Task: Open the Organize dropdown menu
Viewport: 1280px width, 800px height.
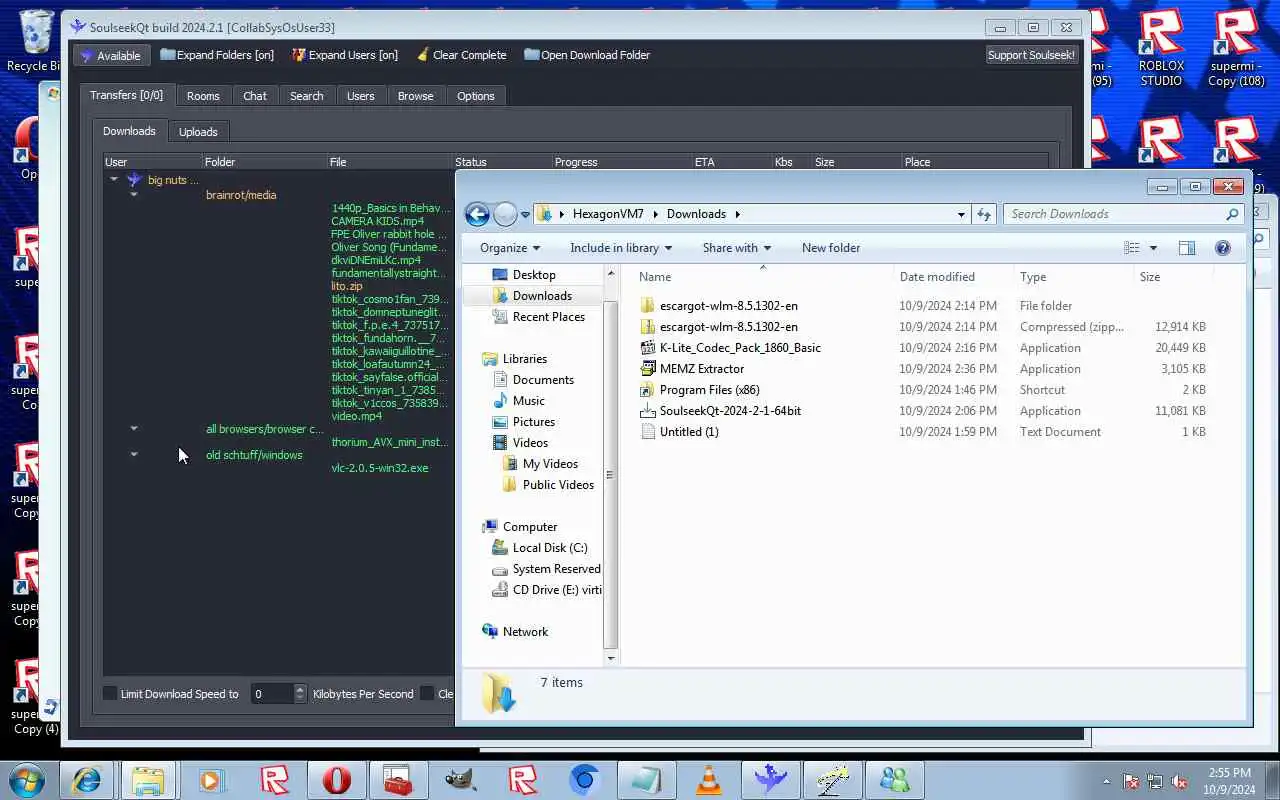Action: 510,248
